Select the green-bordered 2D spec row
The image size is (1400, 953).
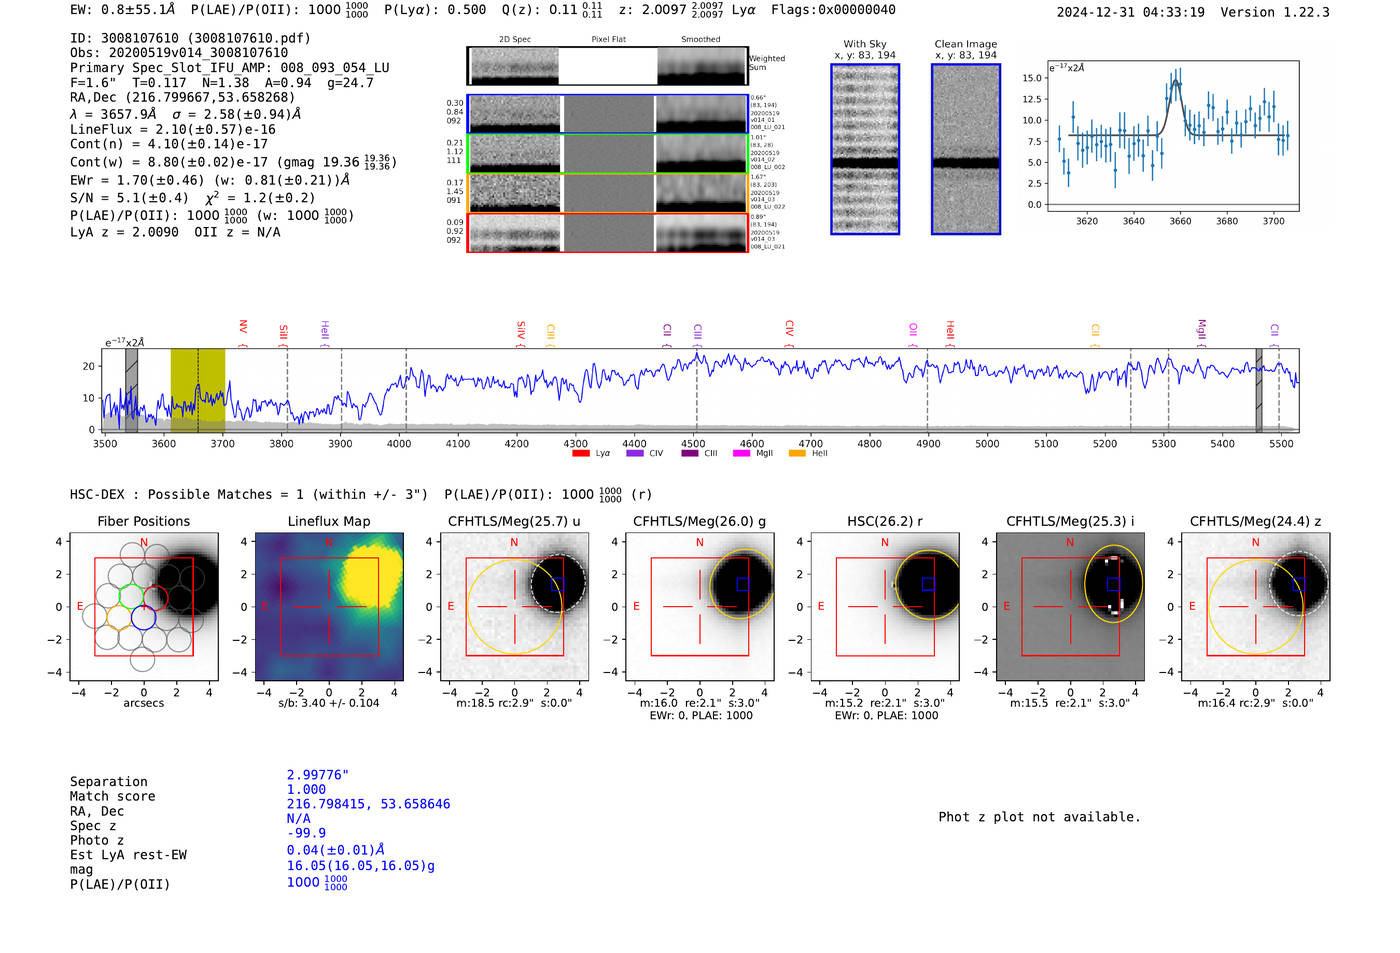click(607, 153)
